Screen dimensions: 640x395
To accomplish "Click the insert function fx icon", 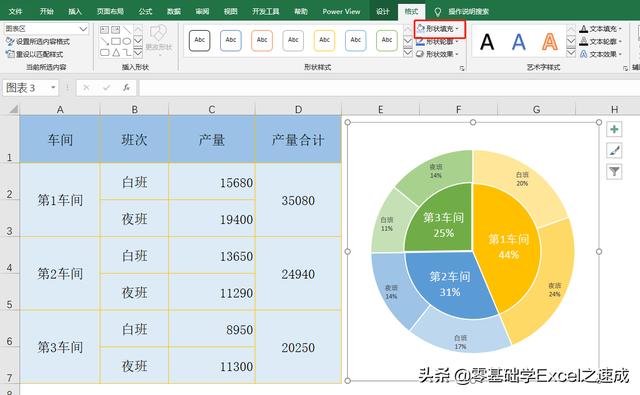I will point(127,88).
